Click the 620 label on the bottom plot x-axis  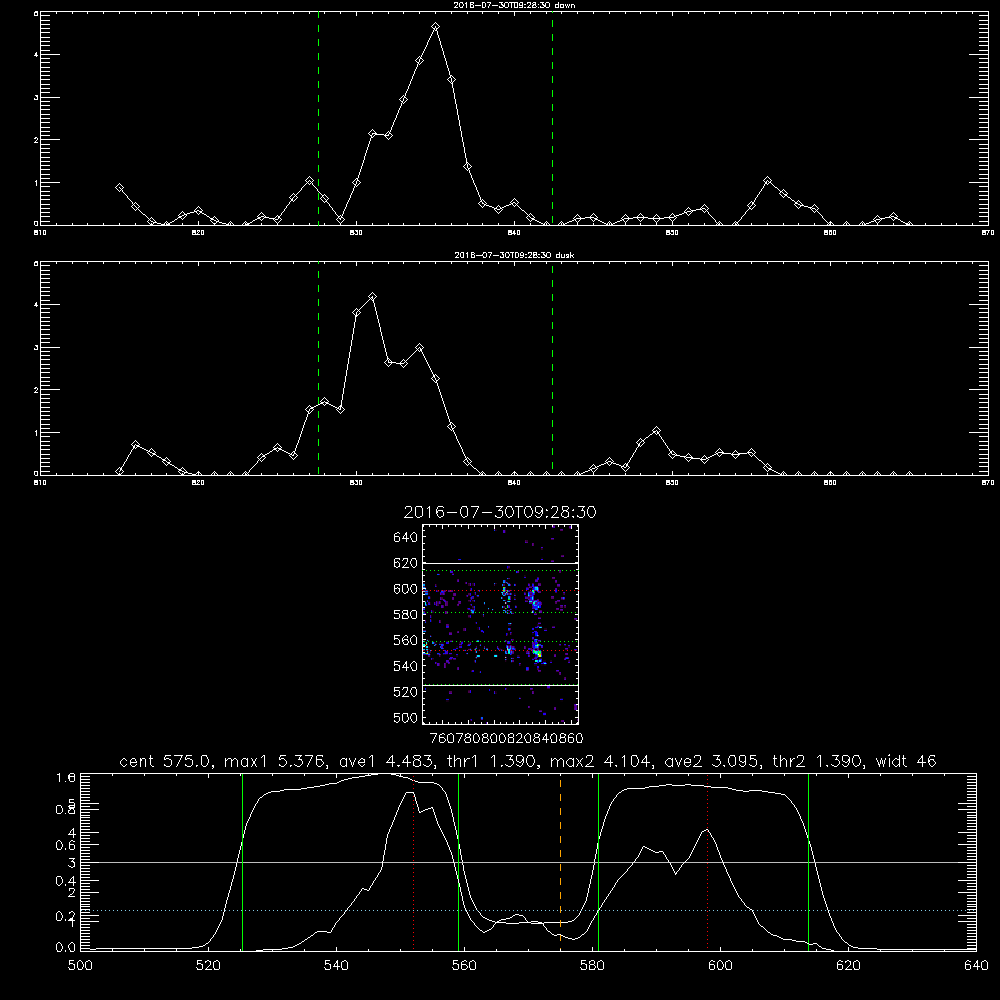[848, 966]
